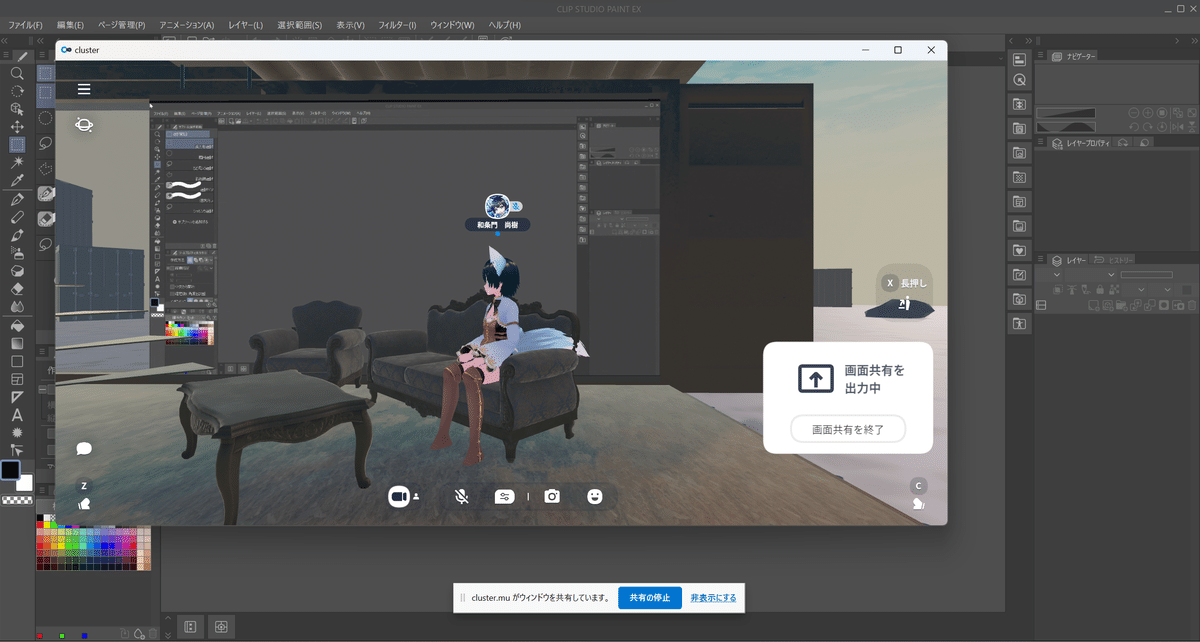The width and height of the screenshot is (1200, 642).
Task: Open the heart-folder material icon in dock
Action: point(1019,250)
